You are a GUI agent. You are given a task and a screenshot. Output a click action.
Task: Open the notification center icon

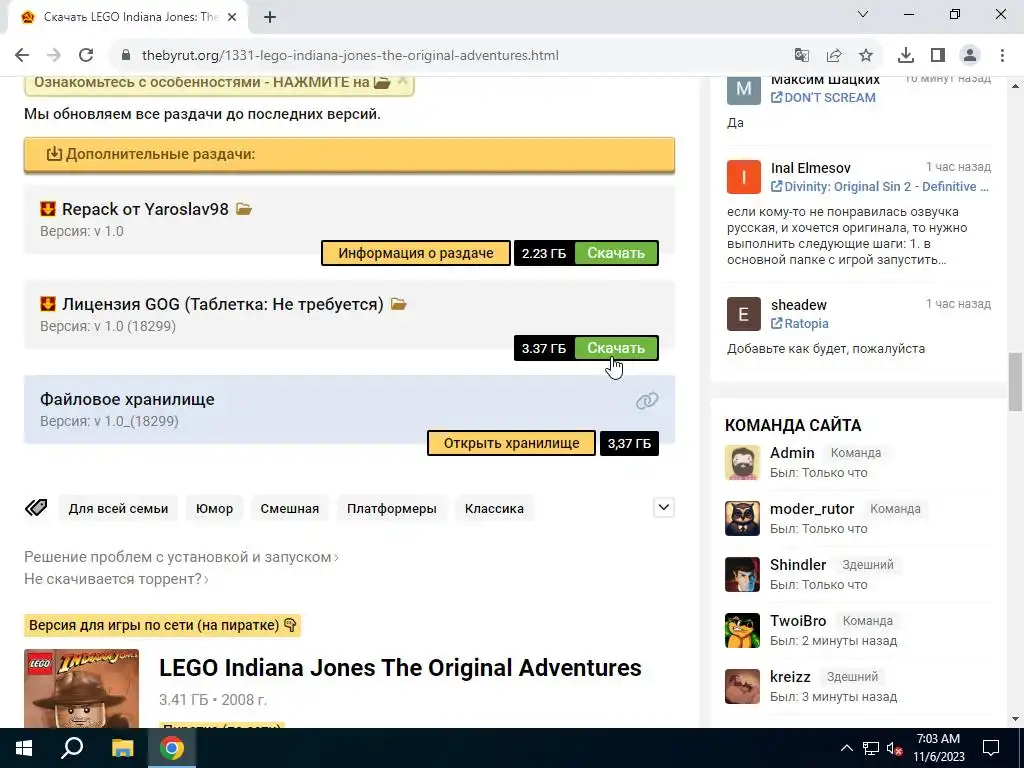991,748
